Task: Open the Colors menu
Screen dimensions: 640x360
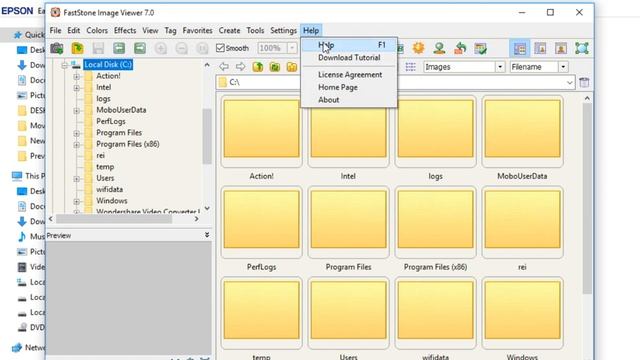Action: tap(97, 31)
